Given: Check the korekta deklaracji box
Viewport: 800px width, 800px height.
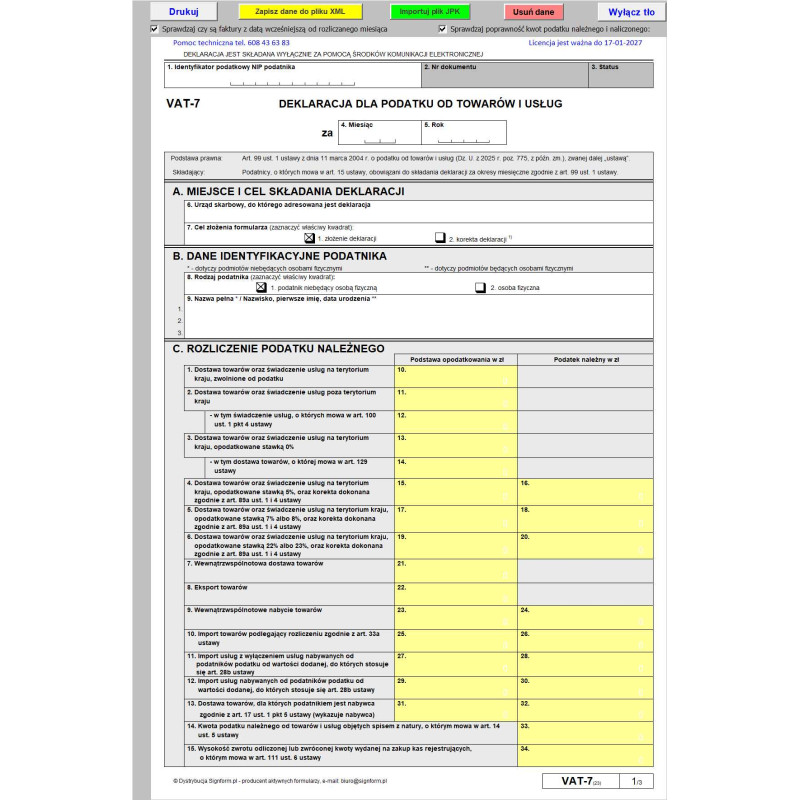Looking at the screenshot, I should tap(440, 238).
